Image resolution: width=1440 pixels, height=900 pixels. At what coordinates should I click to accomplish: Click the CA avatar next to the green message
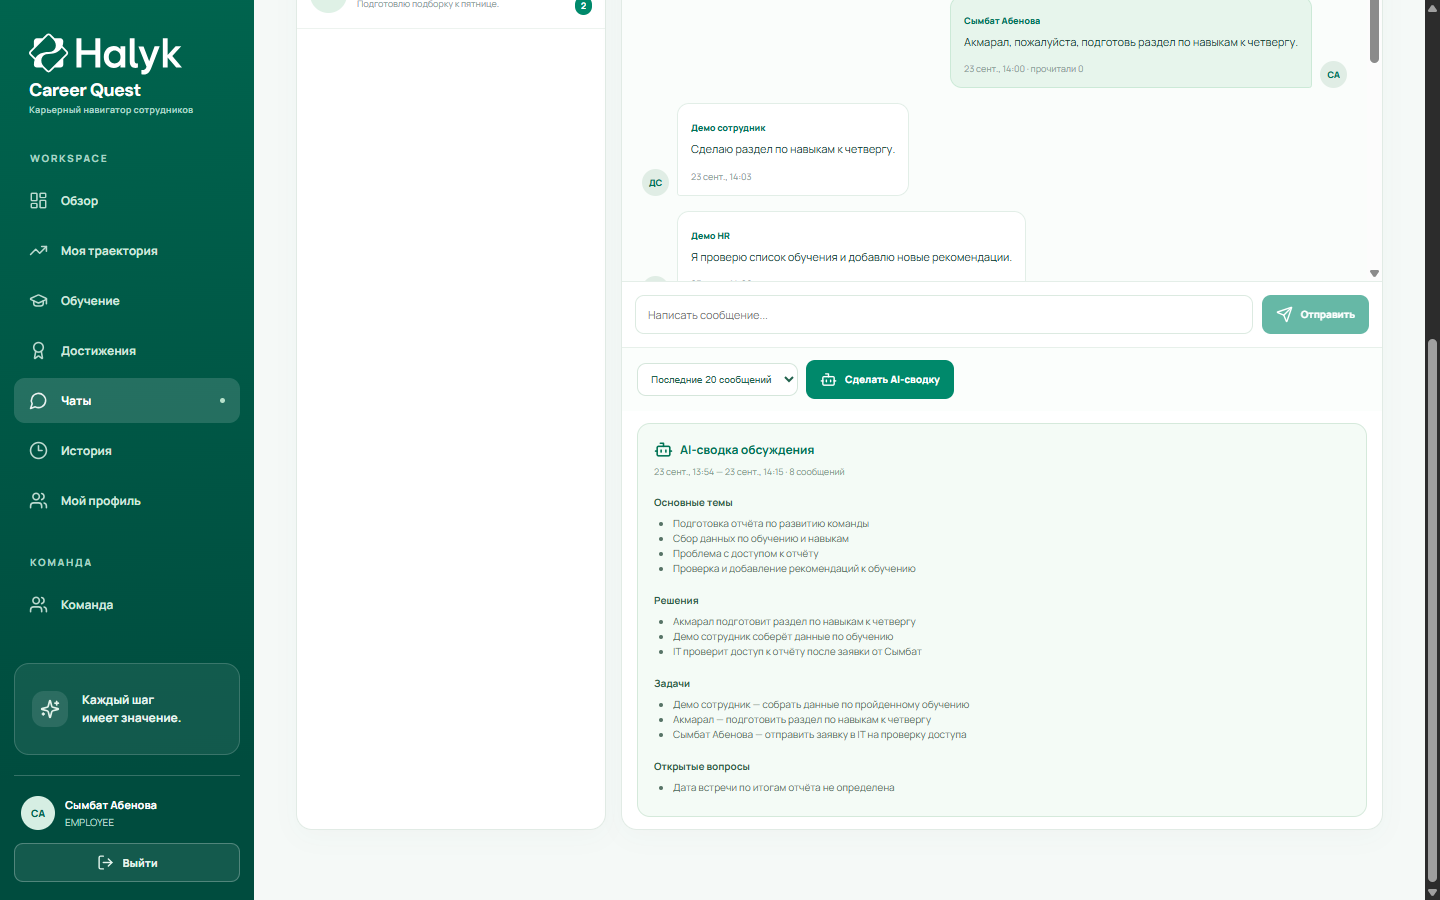(x=1333, y=75)
